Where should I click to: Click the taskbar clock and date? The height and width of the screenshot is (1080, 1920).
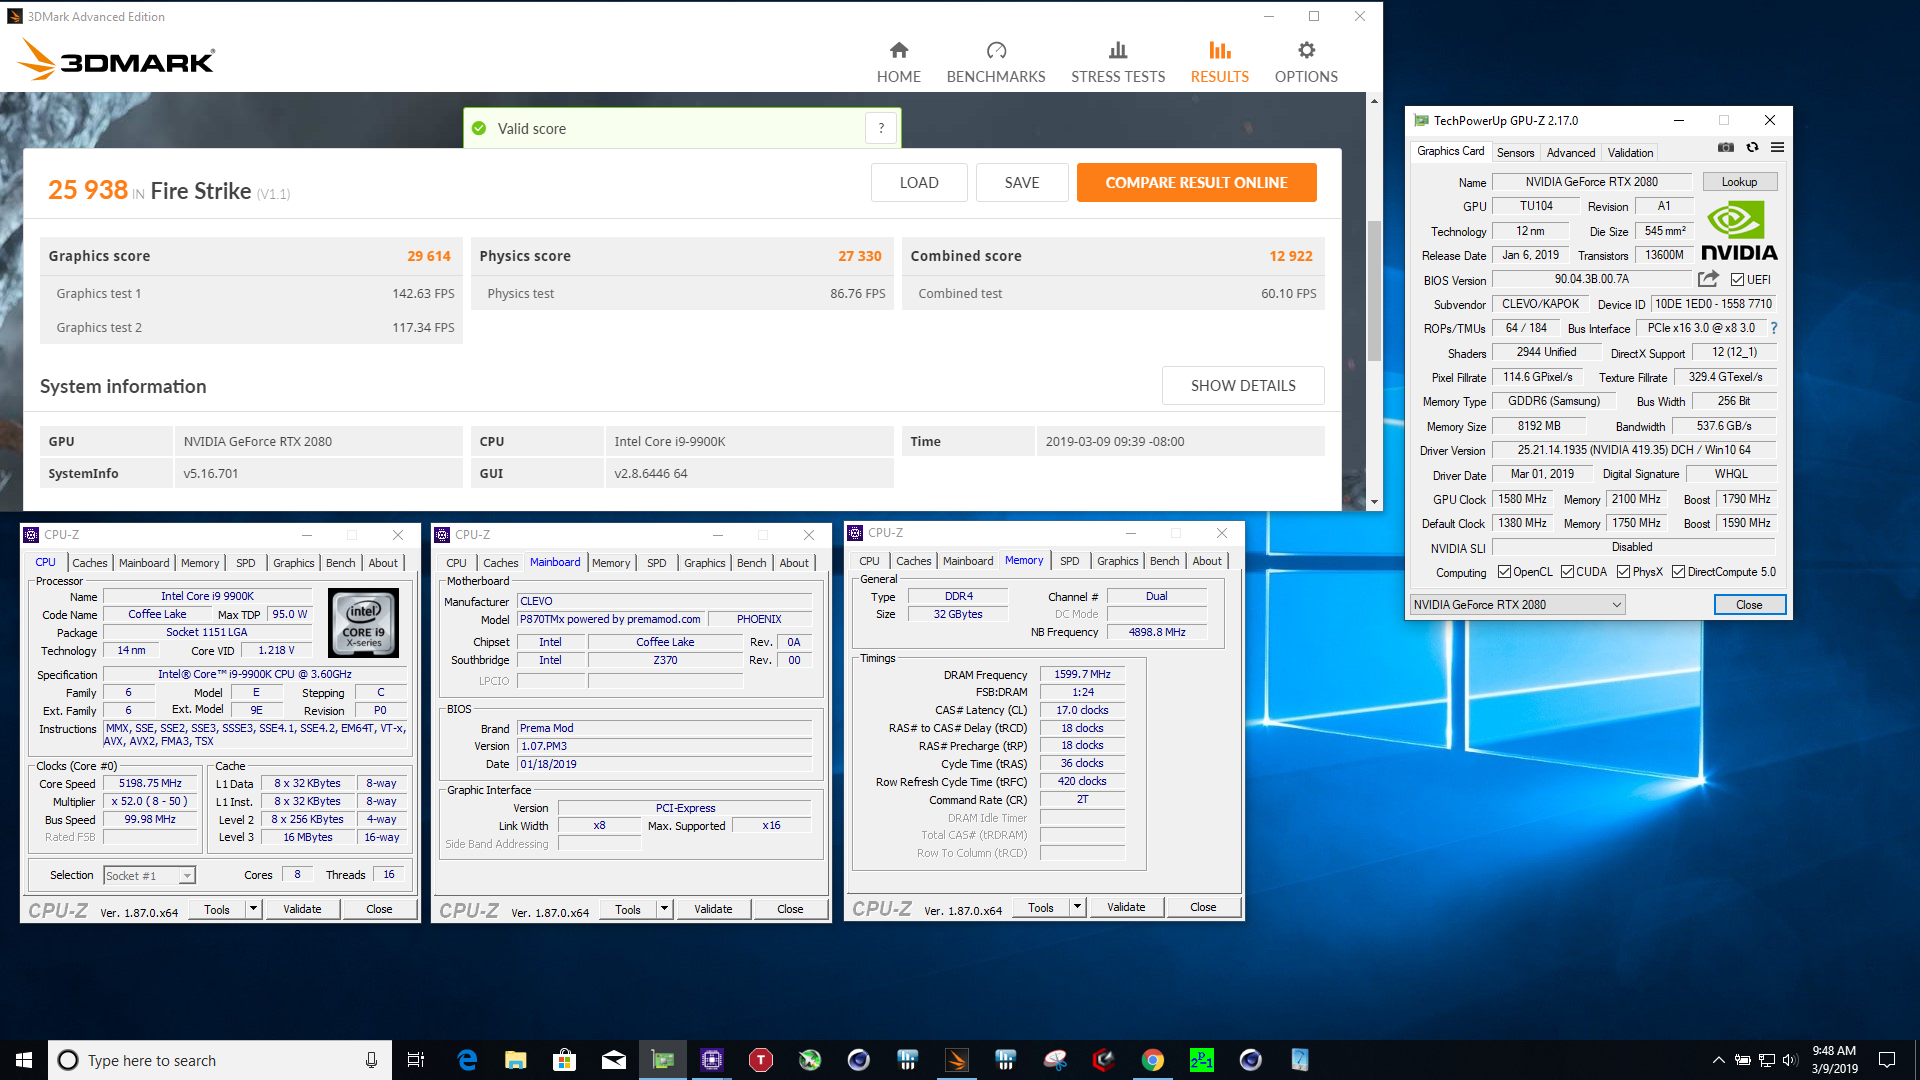pos(1834,1060)
